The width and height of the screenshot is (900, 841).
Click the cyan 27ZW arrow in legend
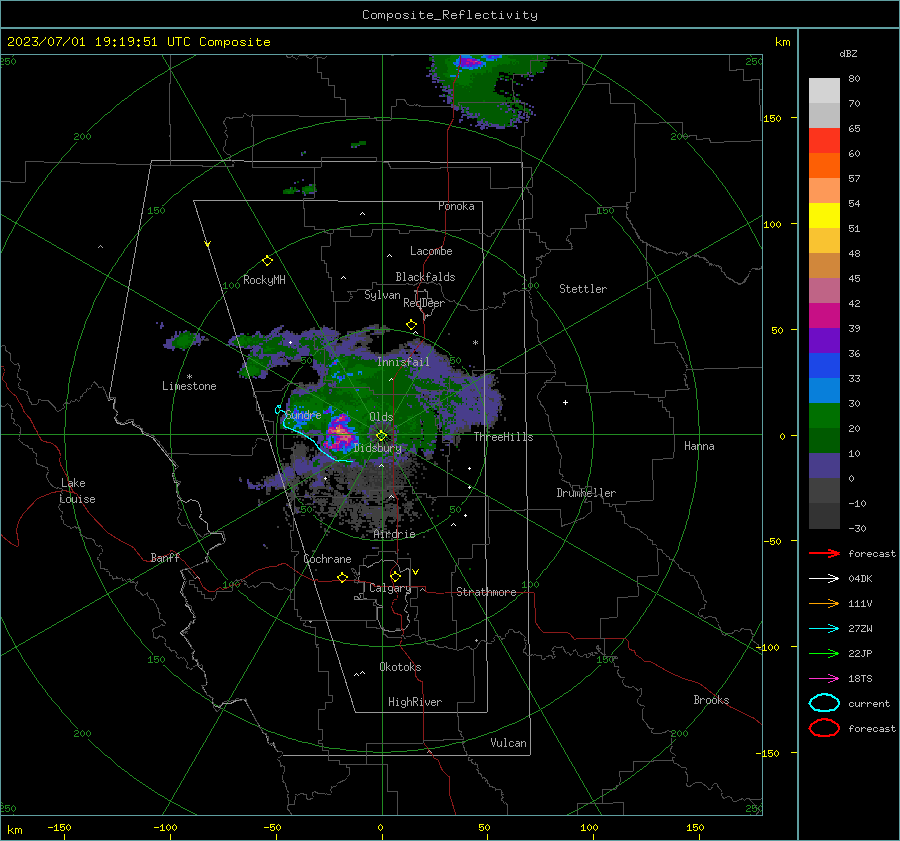824,629
